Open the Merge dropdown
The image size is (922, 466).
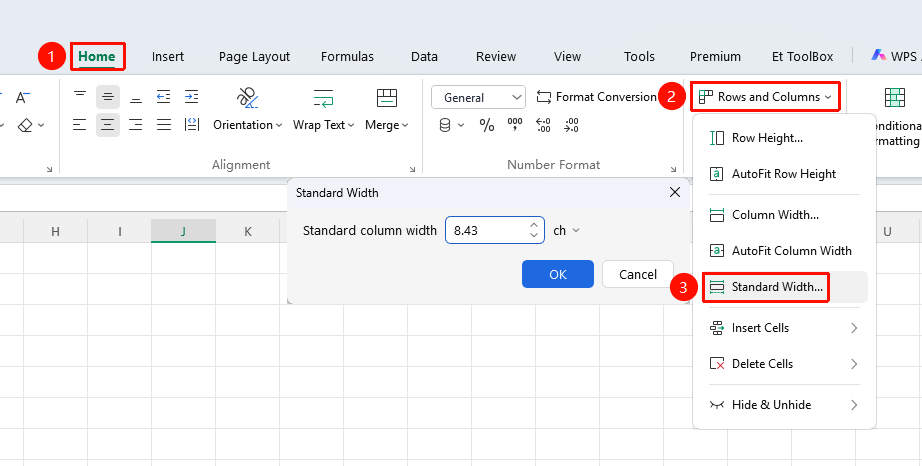point(386,125)
